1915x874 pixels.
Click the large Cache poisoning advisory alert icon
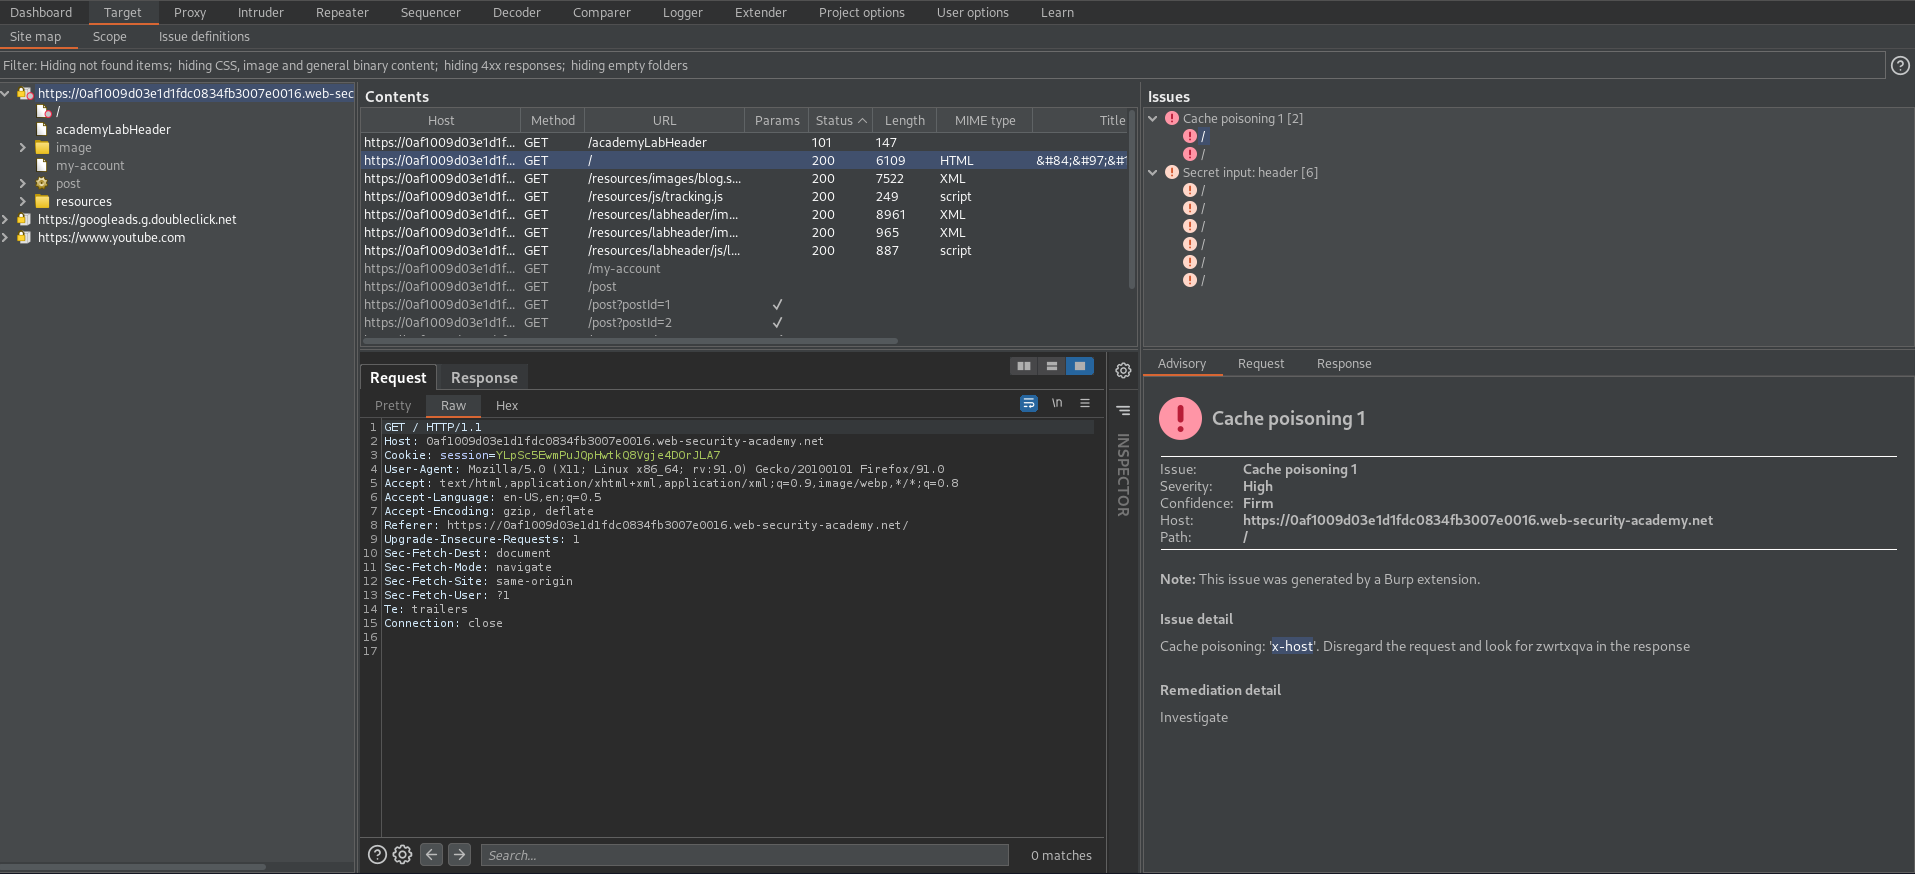pyautogui.click(x=1180, y=419)
